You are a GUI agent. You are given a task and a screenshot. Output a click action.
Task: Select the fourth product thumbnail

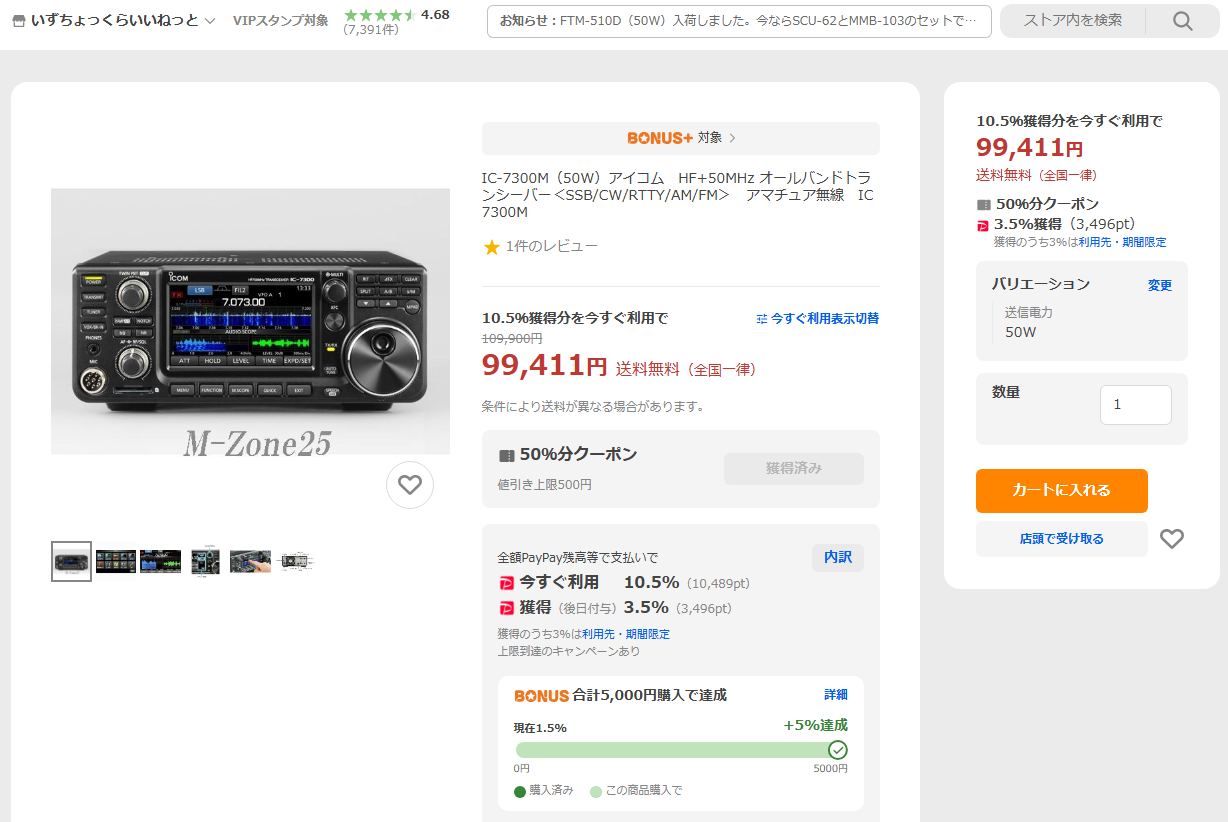(205, 560)
